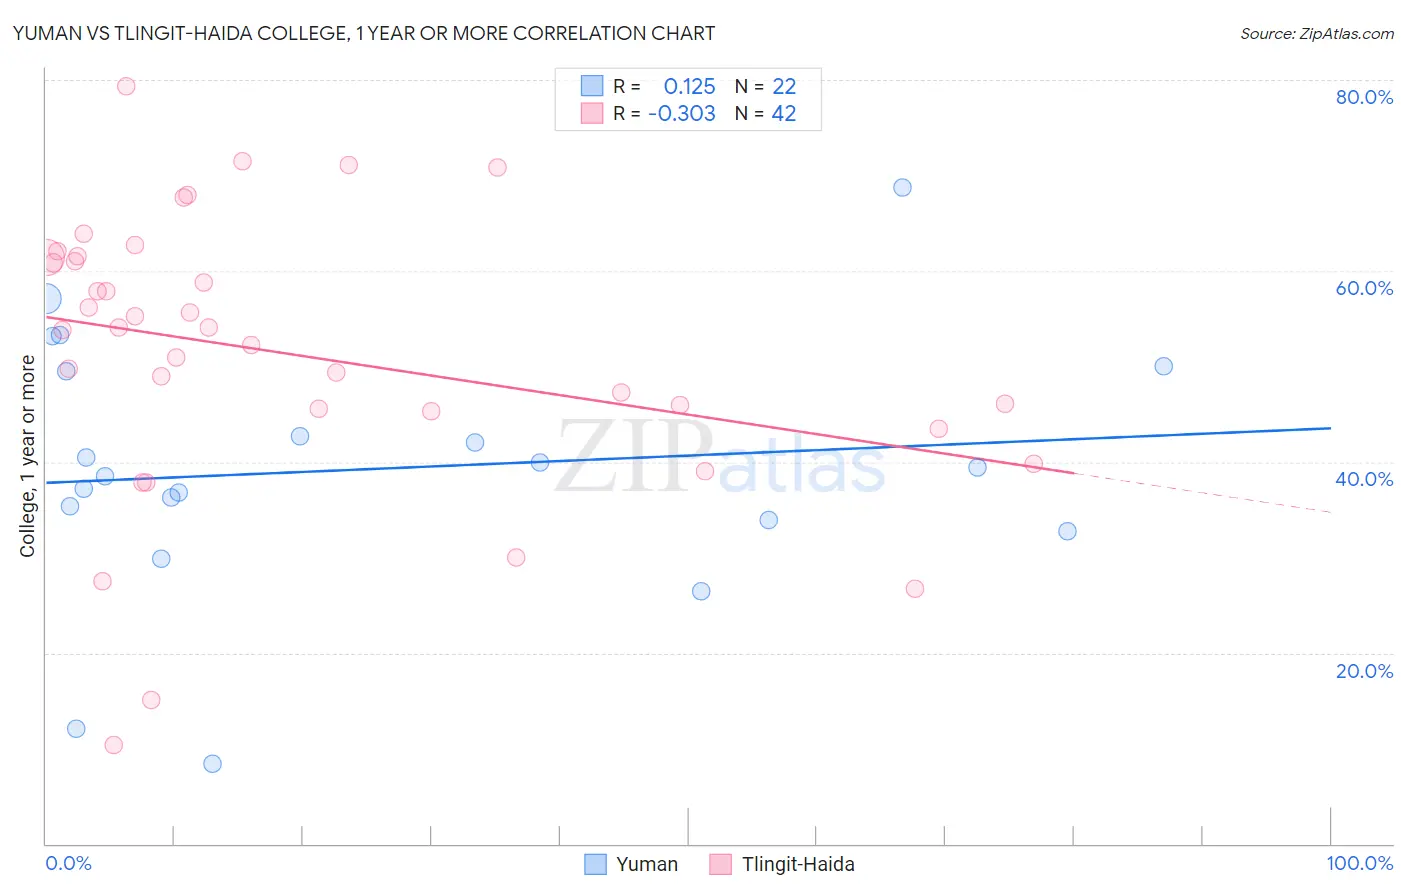Click the blue Yuman legend swatch at bottom
Image resolution: width=1406 pixels, height=892 pixels.
596,864
